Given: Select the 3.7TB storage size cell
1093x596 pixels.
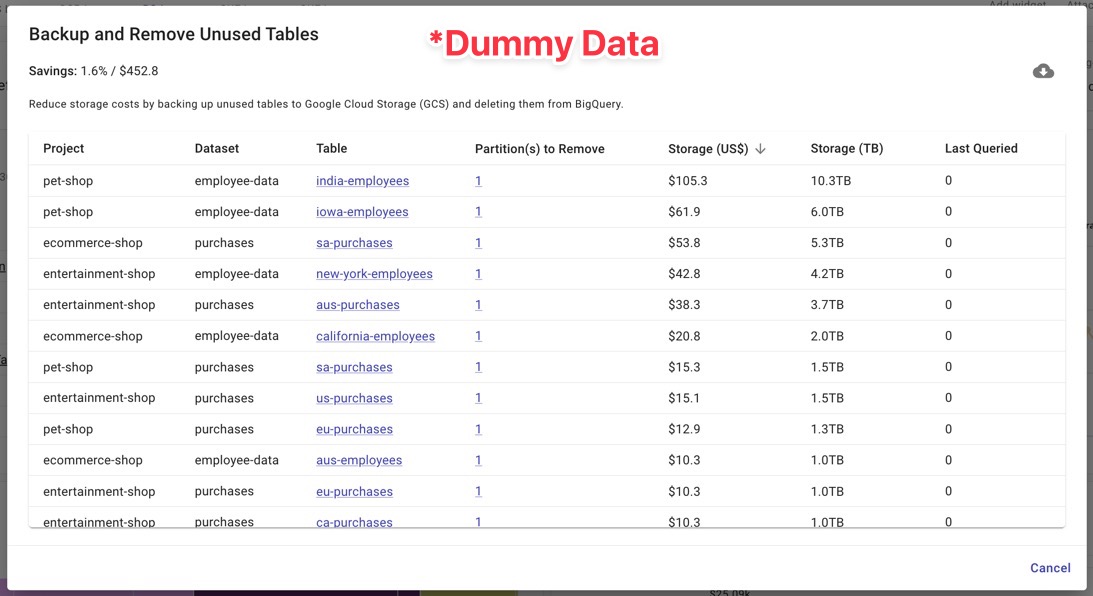Looking at the screenshot, I should 827,305.
